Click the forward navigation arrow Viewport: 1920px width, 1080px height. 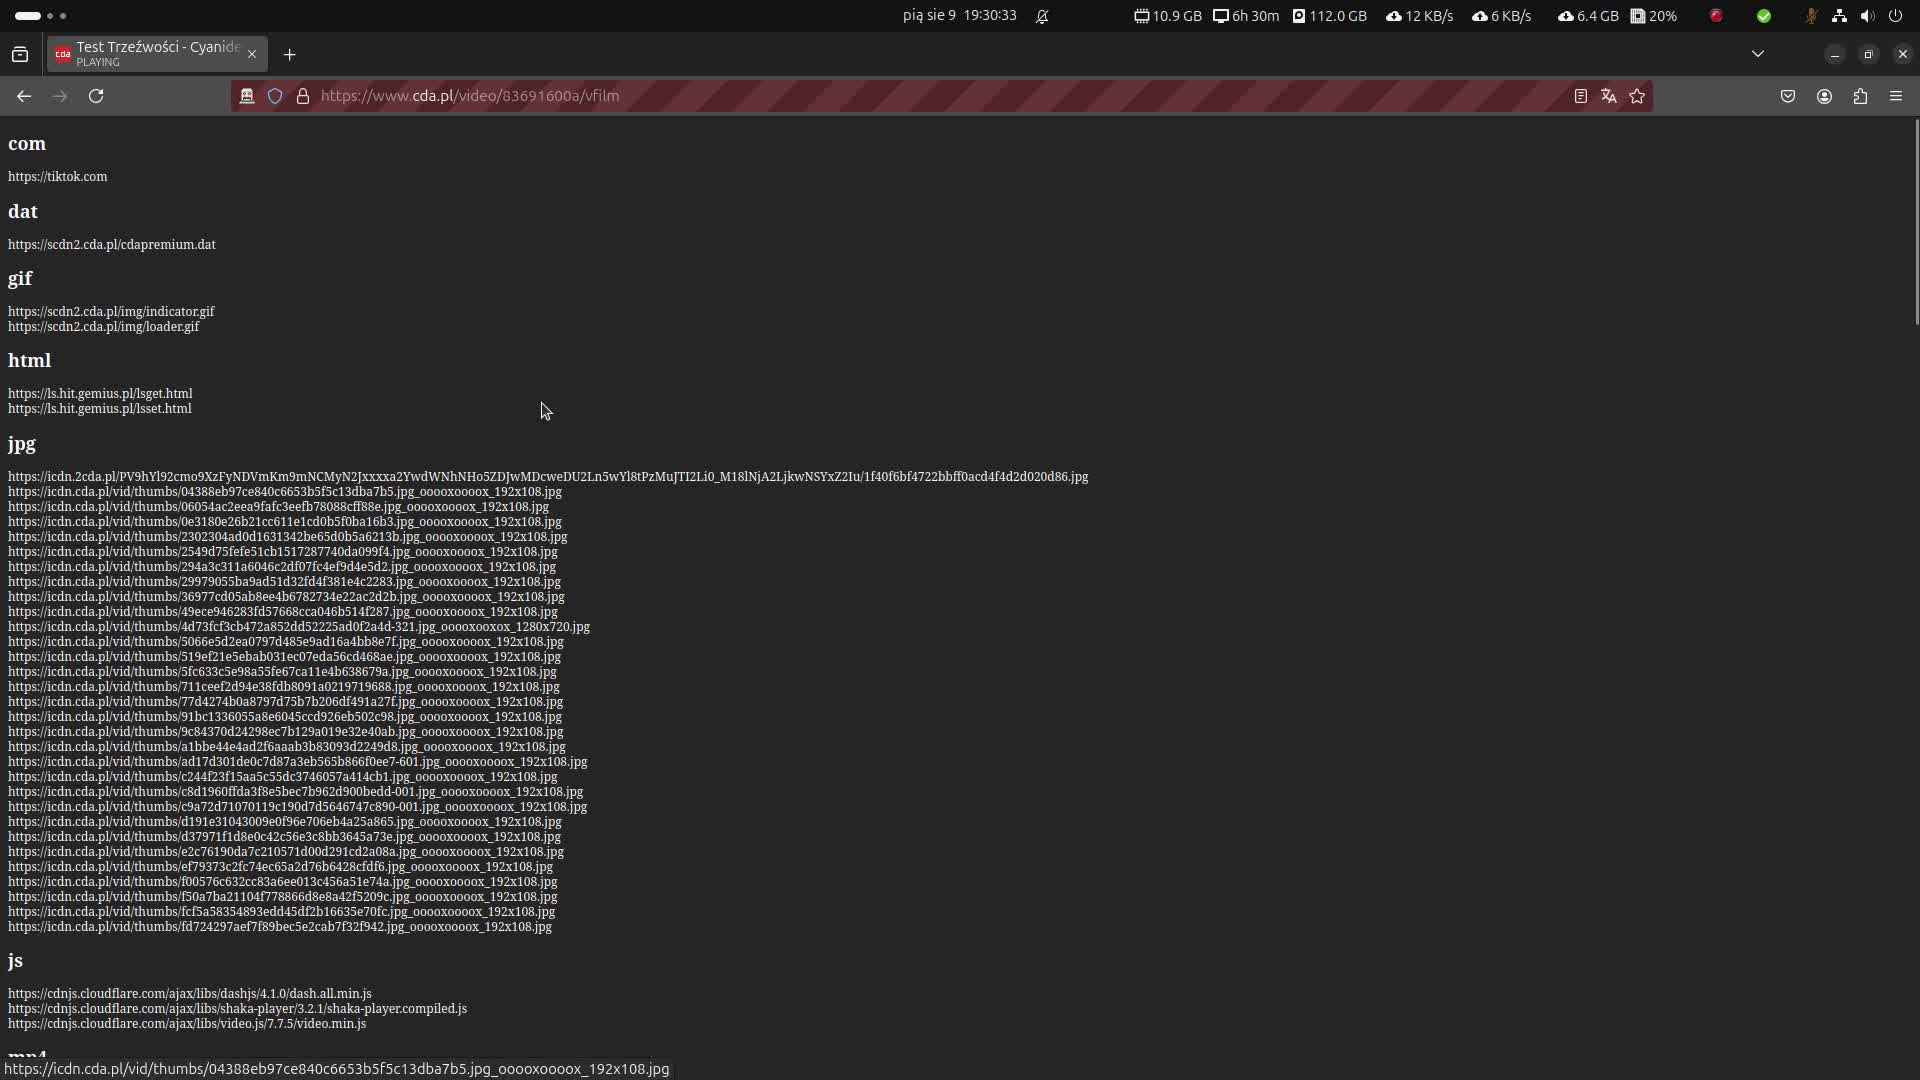click(x=60, y=96)
